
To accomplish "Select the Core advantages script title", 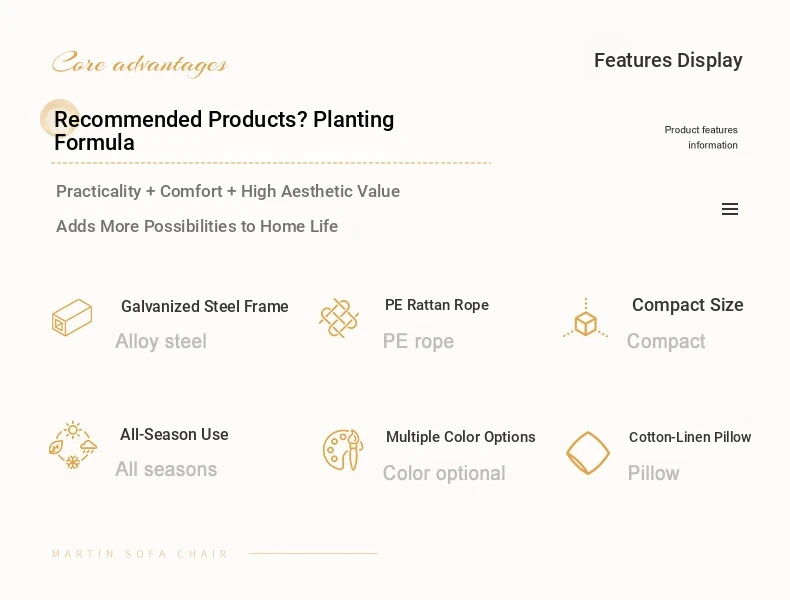I will [140, 64].
